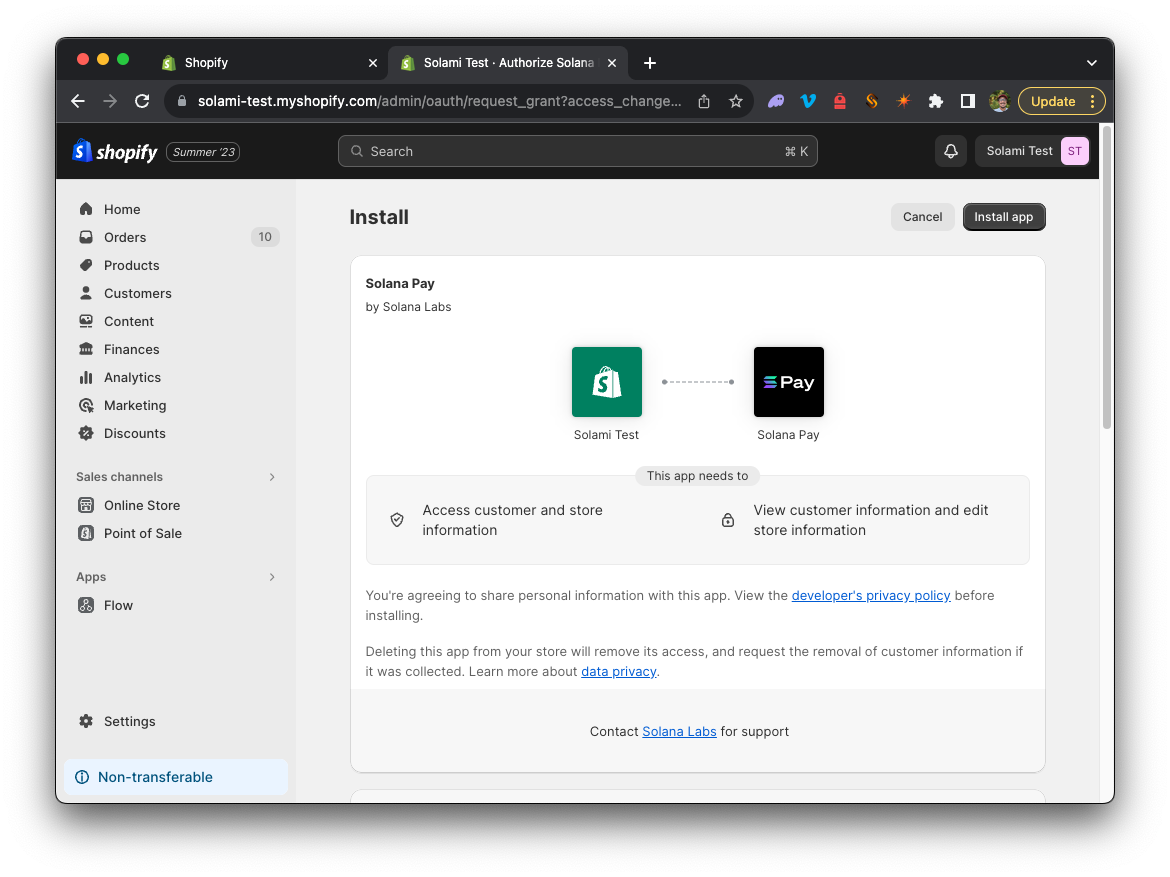
Task: Open the Chrome profile avatar
Action: [999, 102]
